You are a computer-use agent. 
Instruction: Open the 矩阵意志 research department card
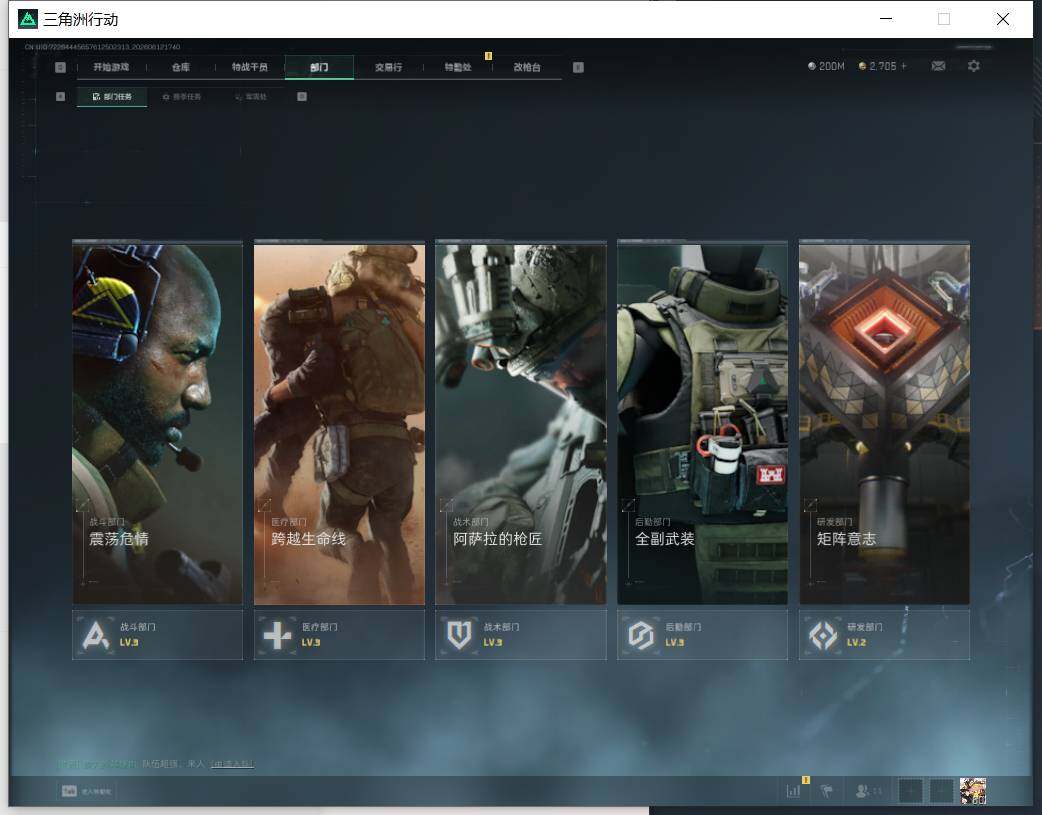click(885, 423)
